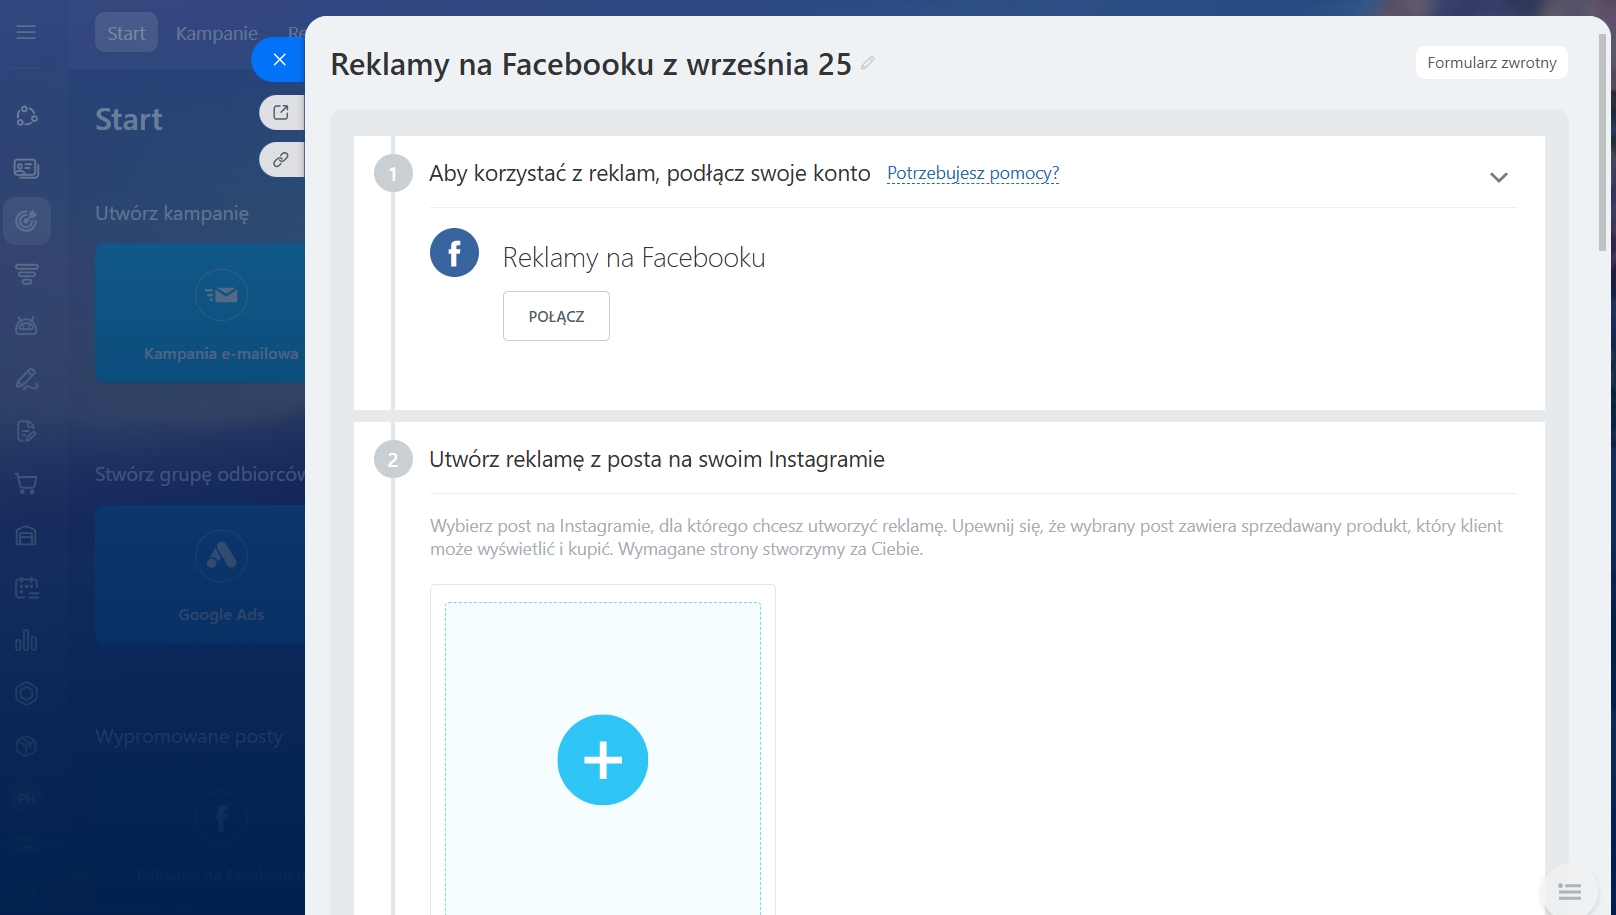Open the calendar icon in the sidebar
The height and width of the screenshot is (915, 1616).
(x=27, y=588)
